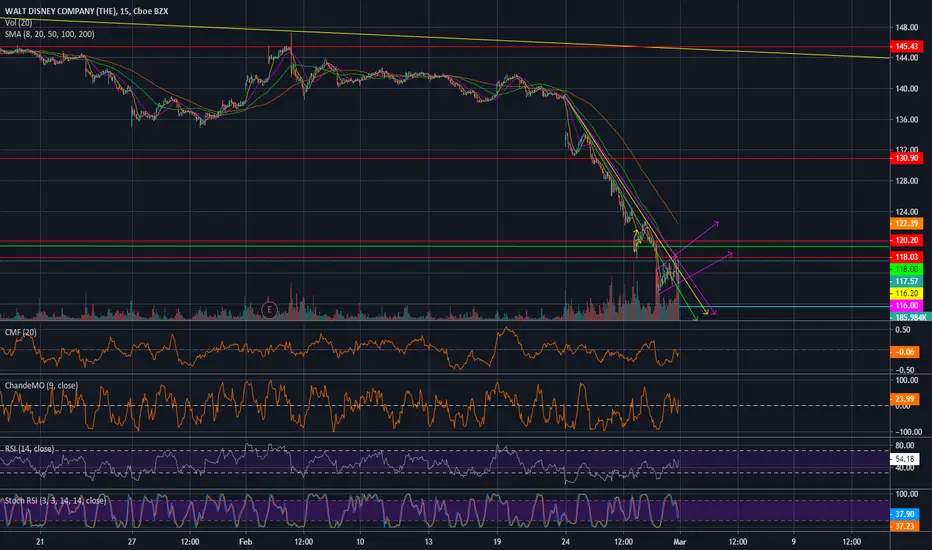Click the red 130.90 price label

click(x=906, y=158)
